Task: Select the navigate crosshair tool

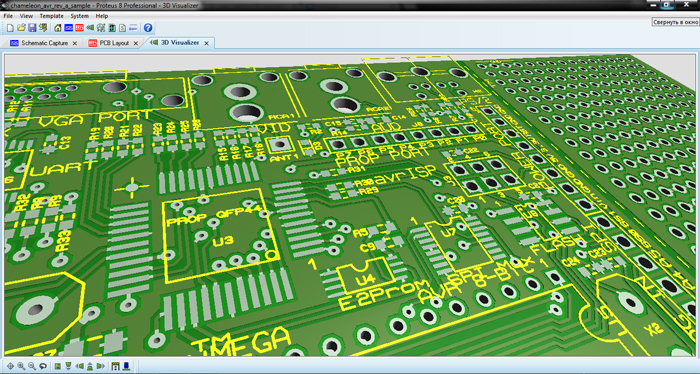Action: point(10,366)
